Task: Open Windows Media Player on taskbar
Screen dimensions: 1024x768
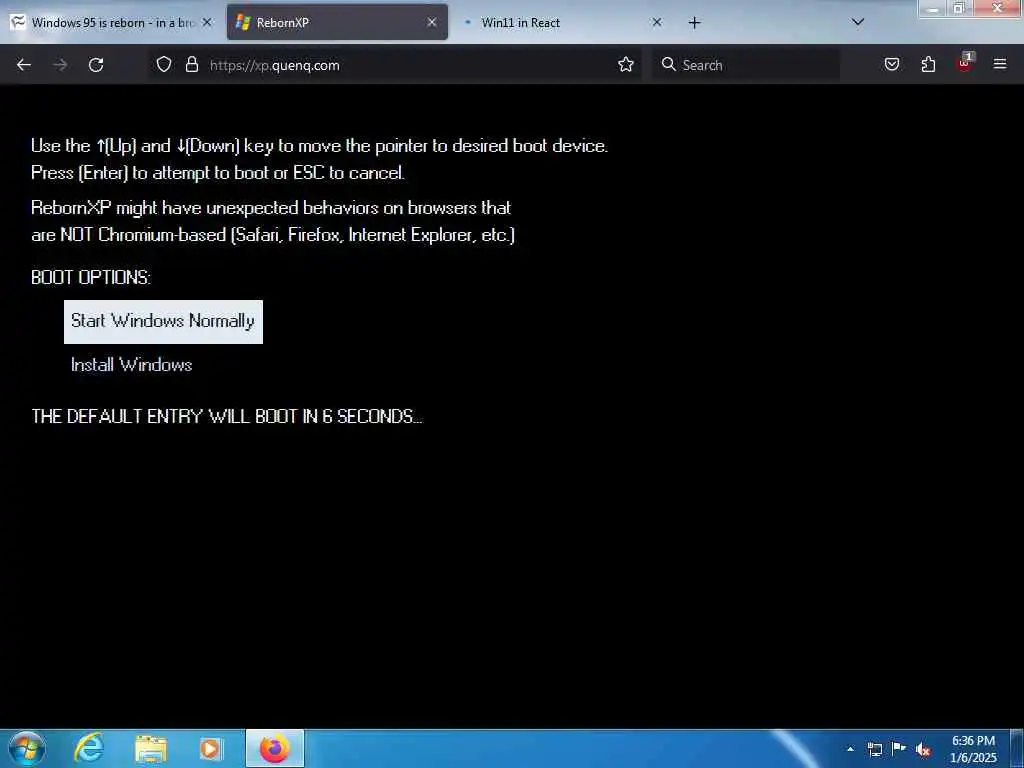Action: coord(212,748)
